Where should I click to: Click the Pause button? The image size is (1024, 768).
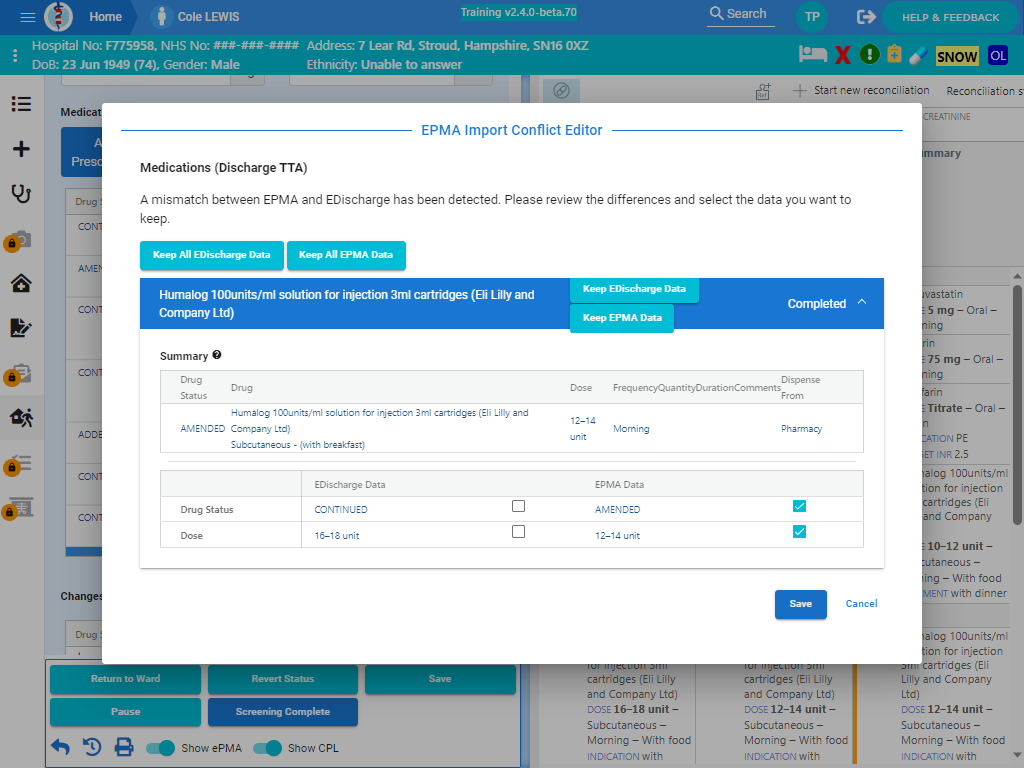click(125, 712)
